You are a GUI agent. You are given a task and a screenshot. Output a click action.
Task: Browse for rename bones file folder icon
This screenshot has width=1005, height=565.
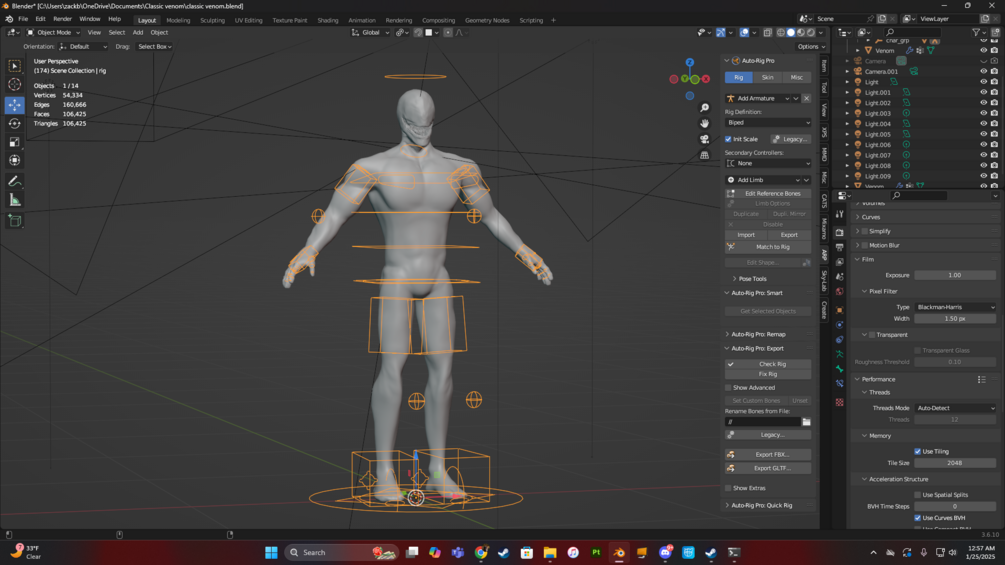click(806, 422)
